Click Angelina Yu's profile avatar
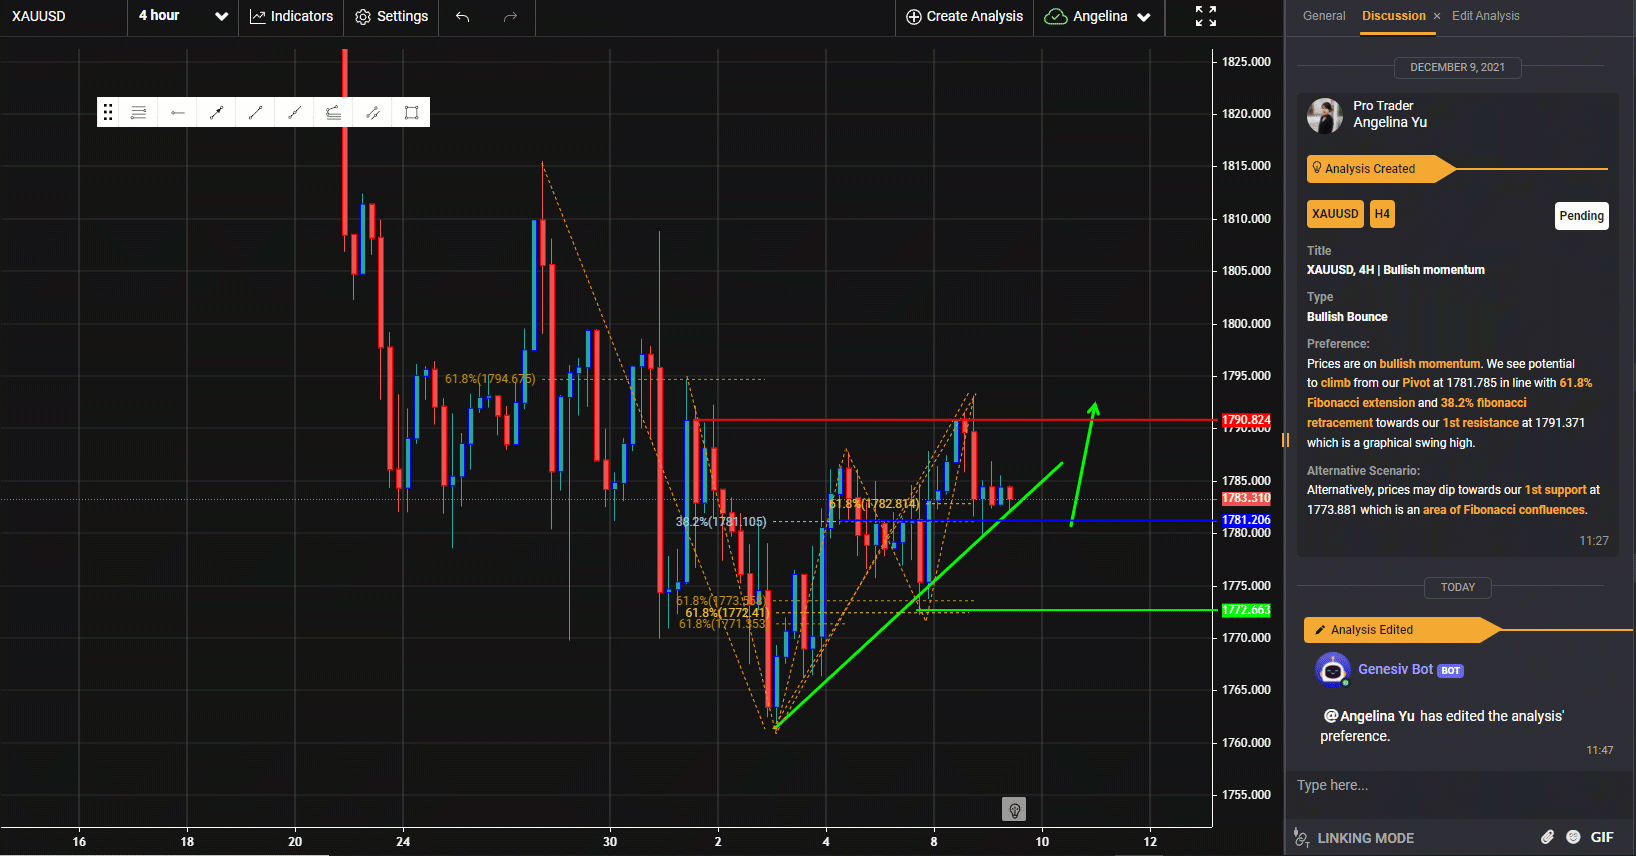Screen dimensions: 1636x856 pos(1325,115)
